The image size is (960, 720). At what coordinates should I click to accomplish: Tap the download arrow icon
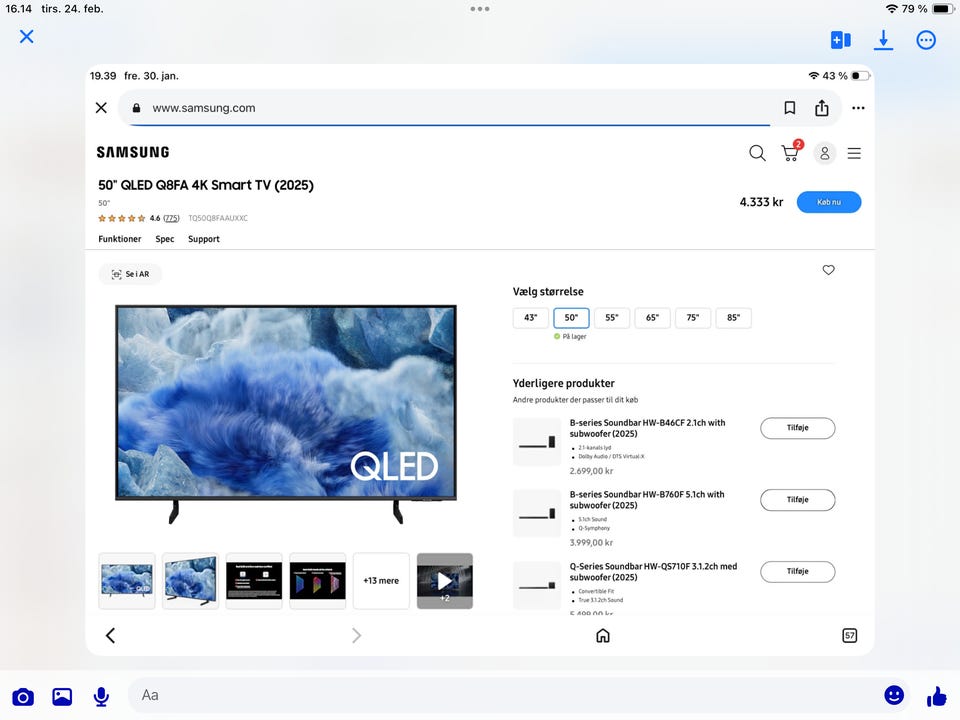(883, 40)
